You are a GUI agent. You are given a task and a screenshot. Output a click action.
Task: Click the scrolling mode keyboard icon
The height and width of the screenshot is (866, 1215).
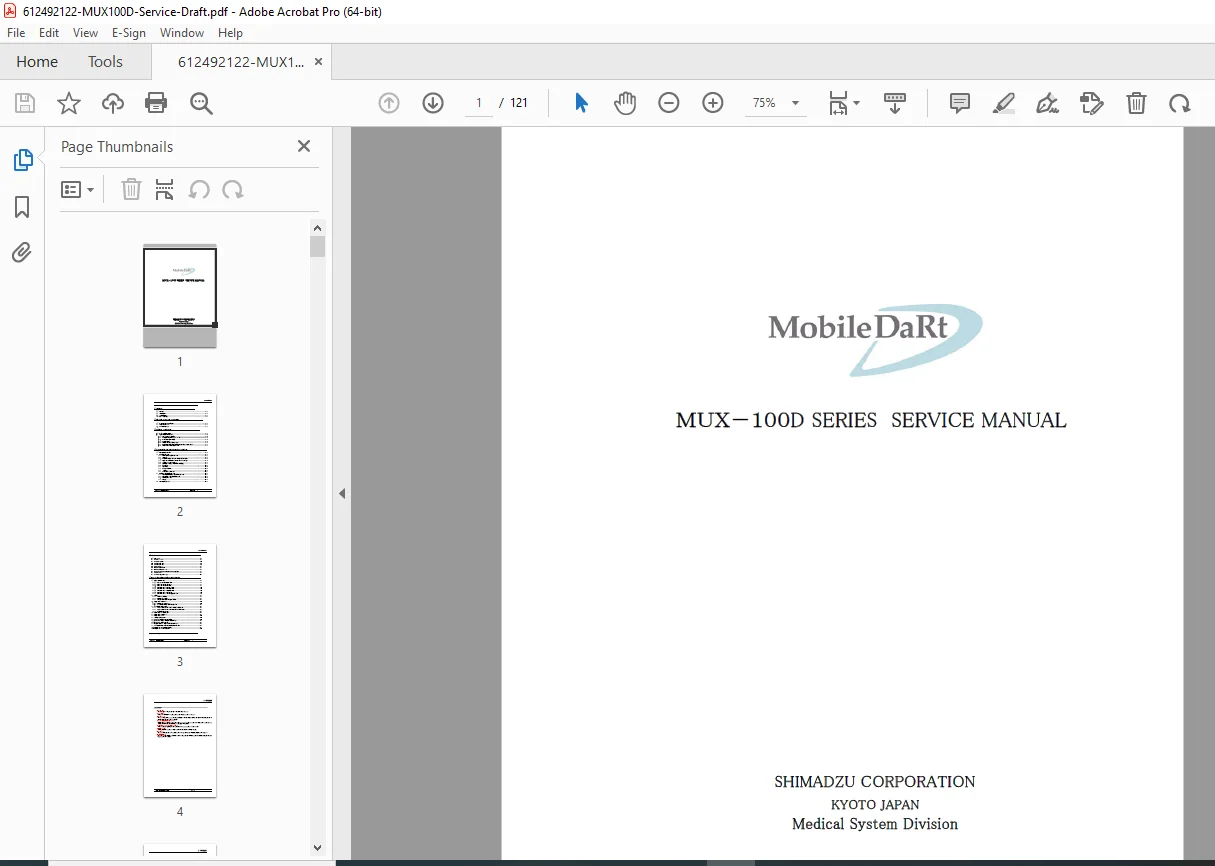[x=895, y=103]
